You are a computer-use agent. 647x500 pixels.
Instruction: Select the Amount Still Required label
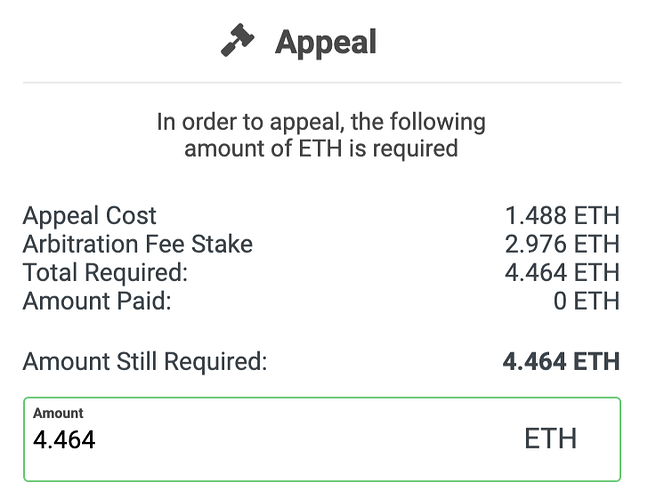point(145,362)
